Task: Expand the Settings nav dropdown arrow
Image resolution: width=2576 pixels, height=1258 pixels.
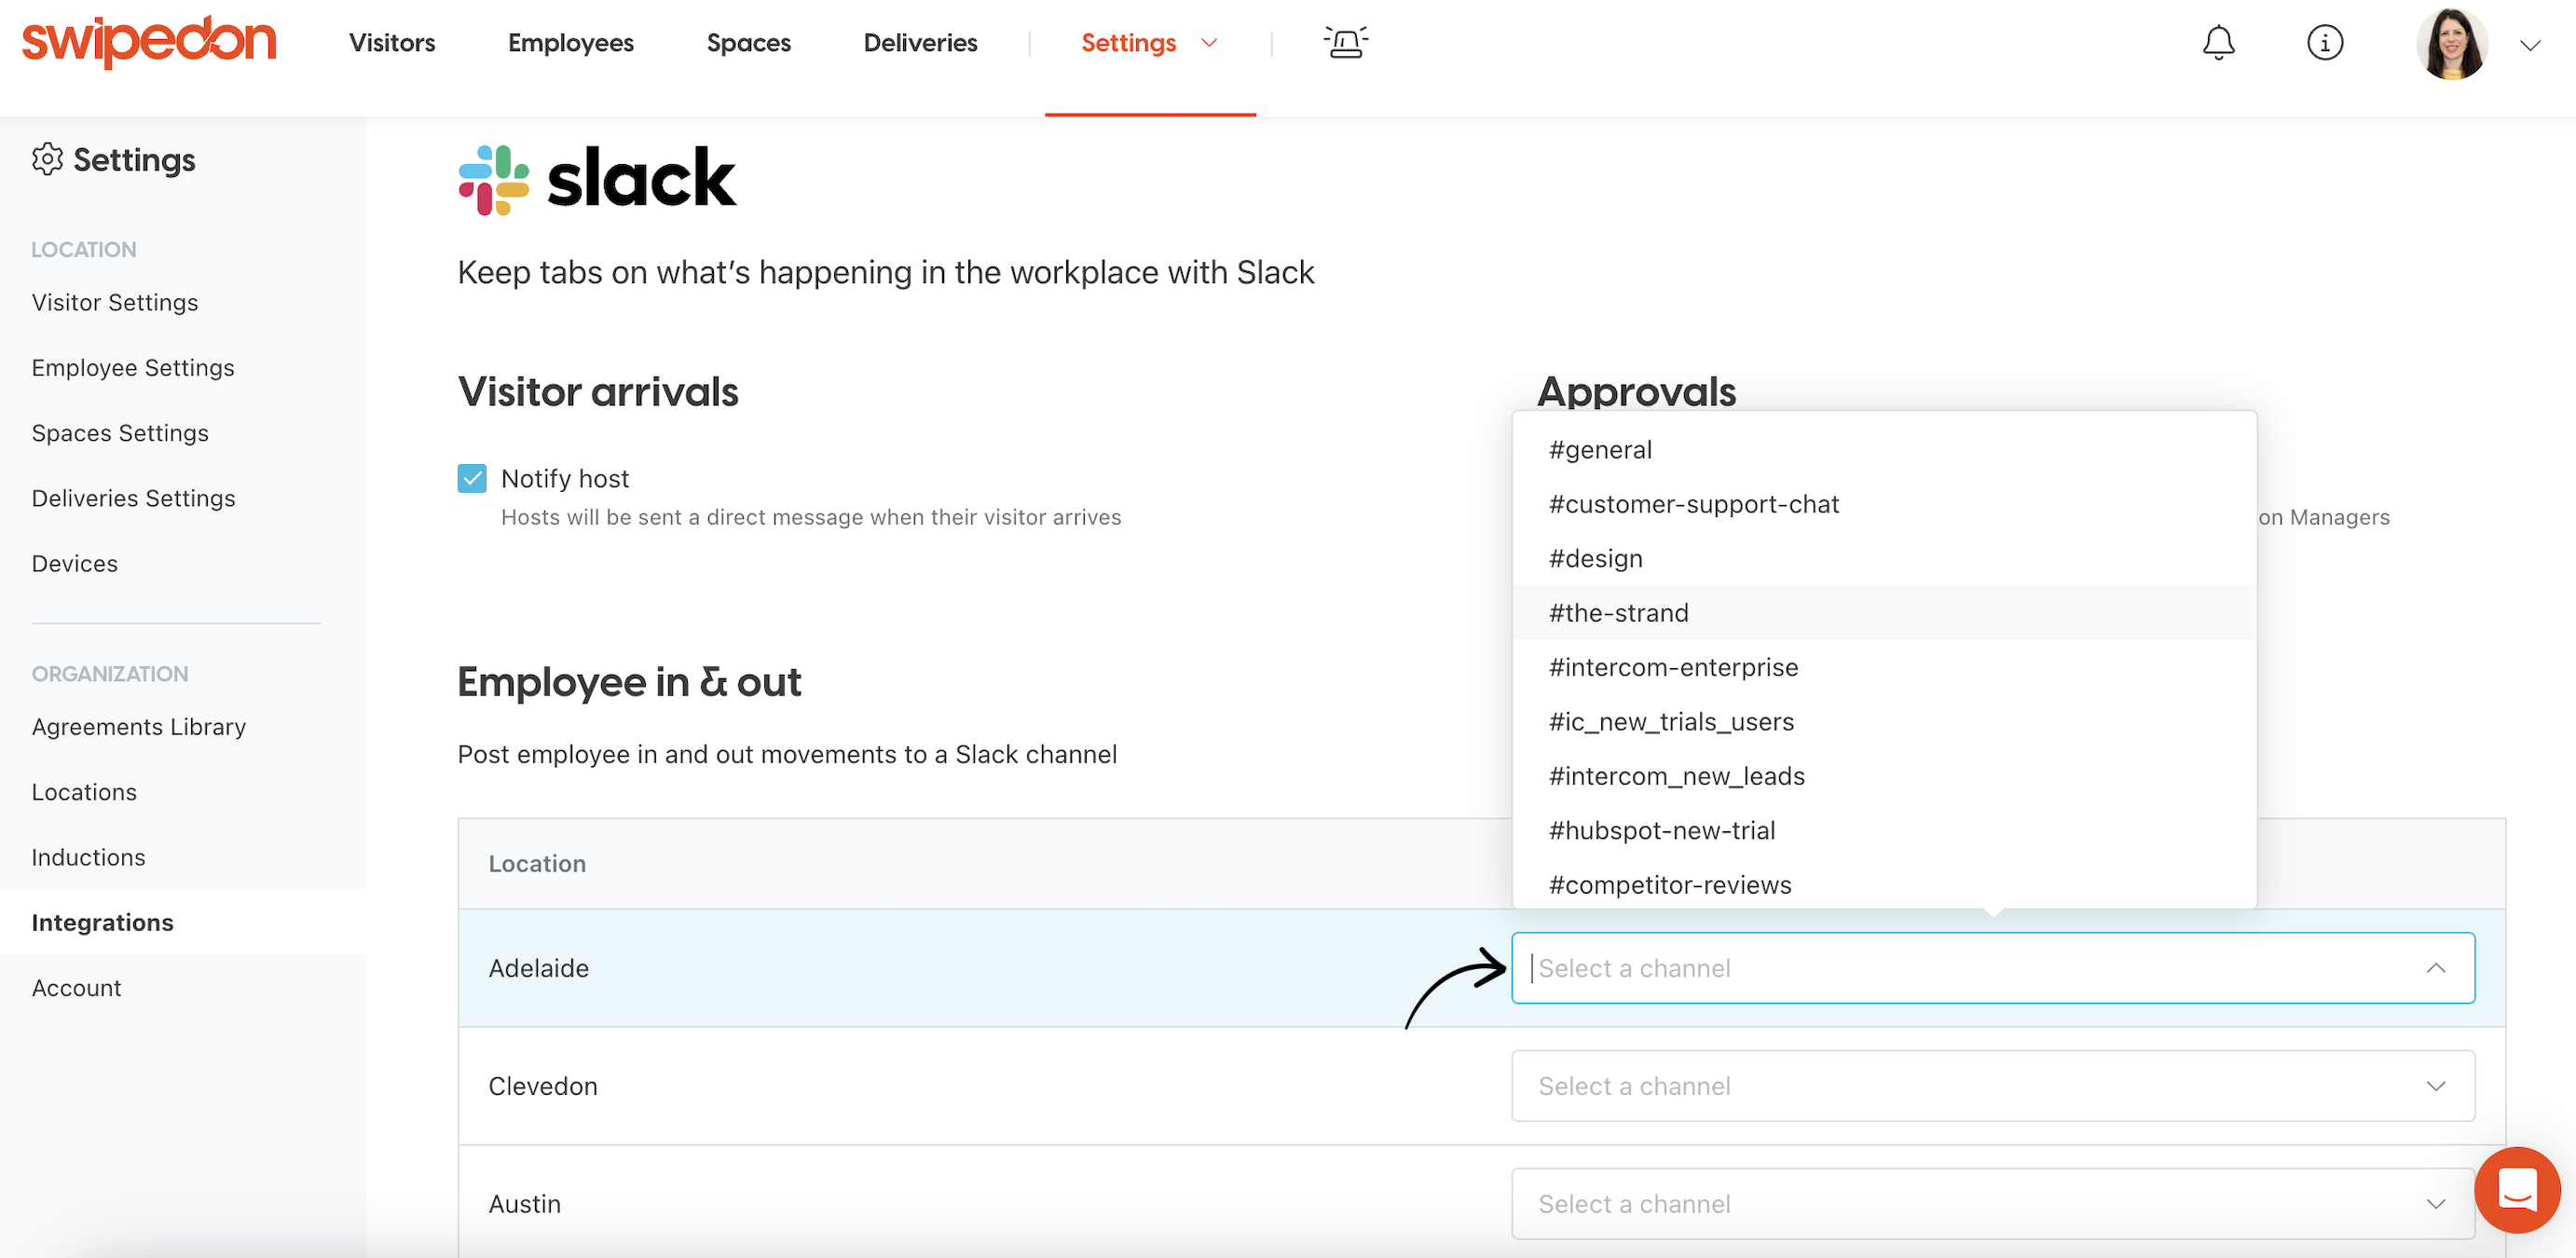Action: coord(1208,43)
